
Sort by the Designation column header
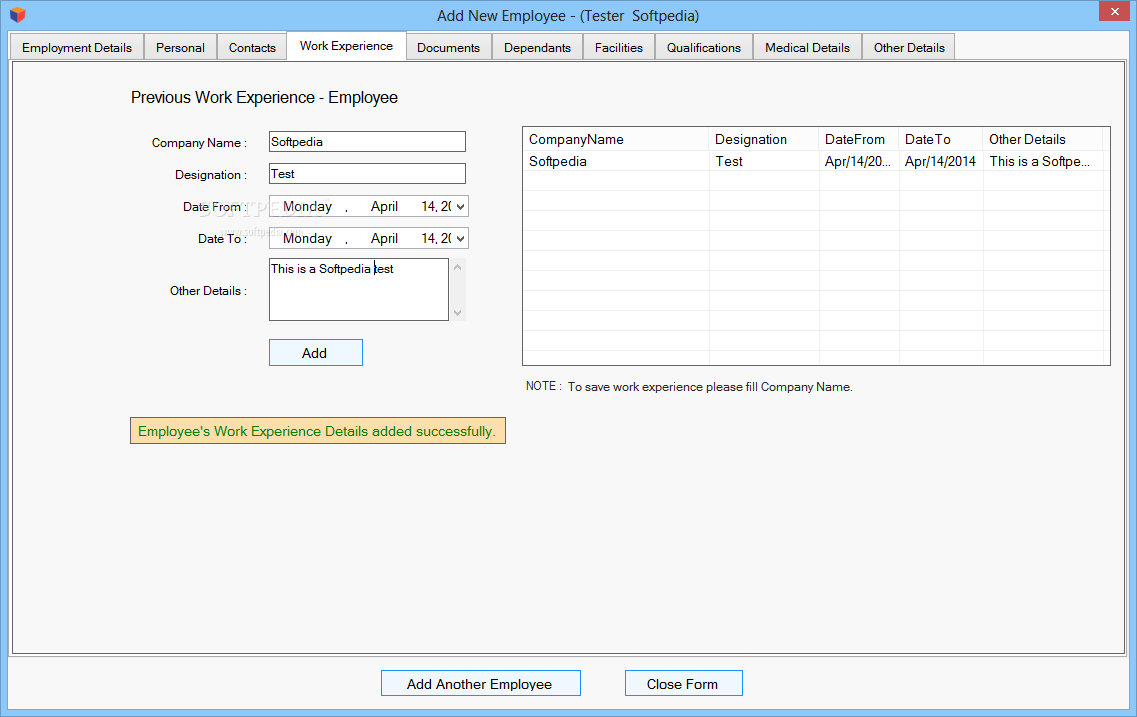pos(764,139)
